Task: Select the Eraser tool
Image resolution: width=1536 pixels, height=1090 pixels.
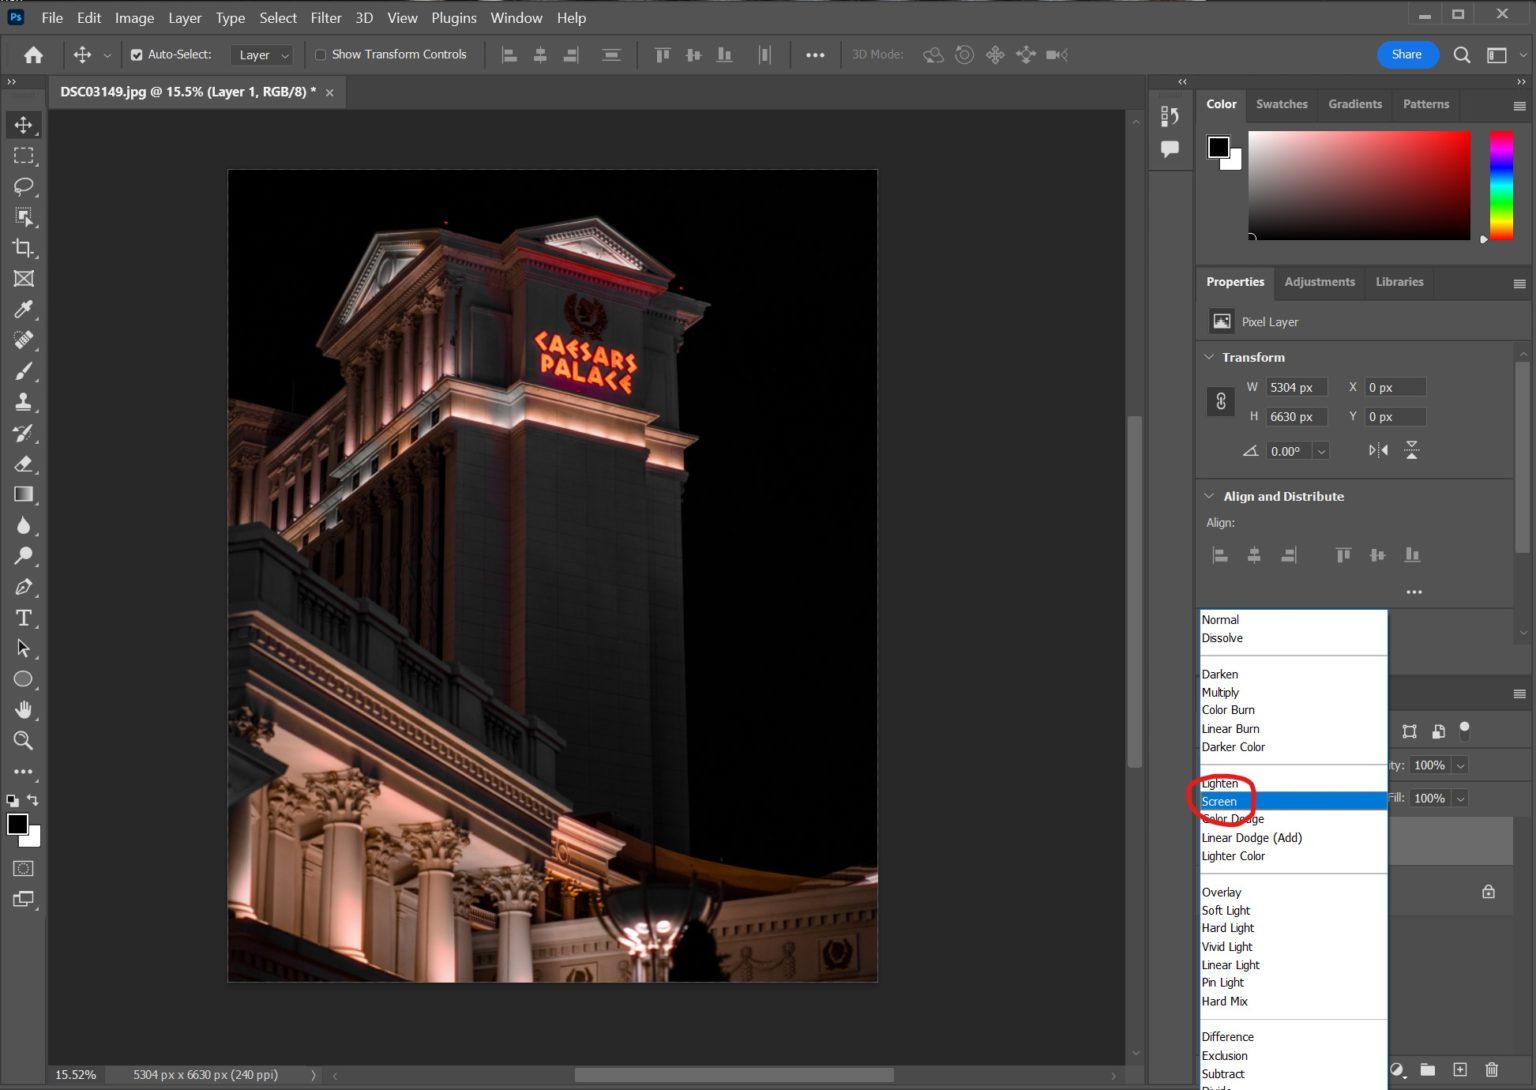Action: [x=23, y=464]
